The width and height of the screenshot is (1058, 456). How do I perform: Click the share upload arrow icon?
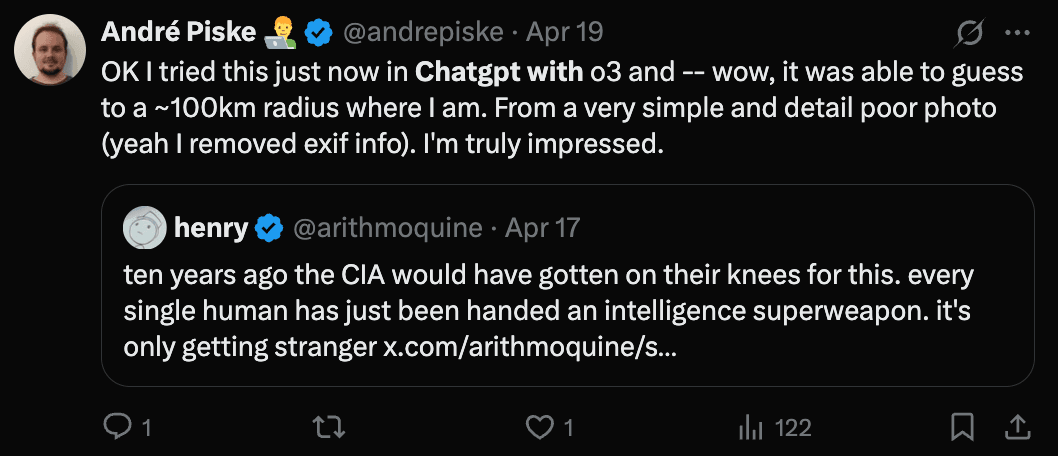(x=1016, y=428)
